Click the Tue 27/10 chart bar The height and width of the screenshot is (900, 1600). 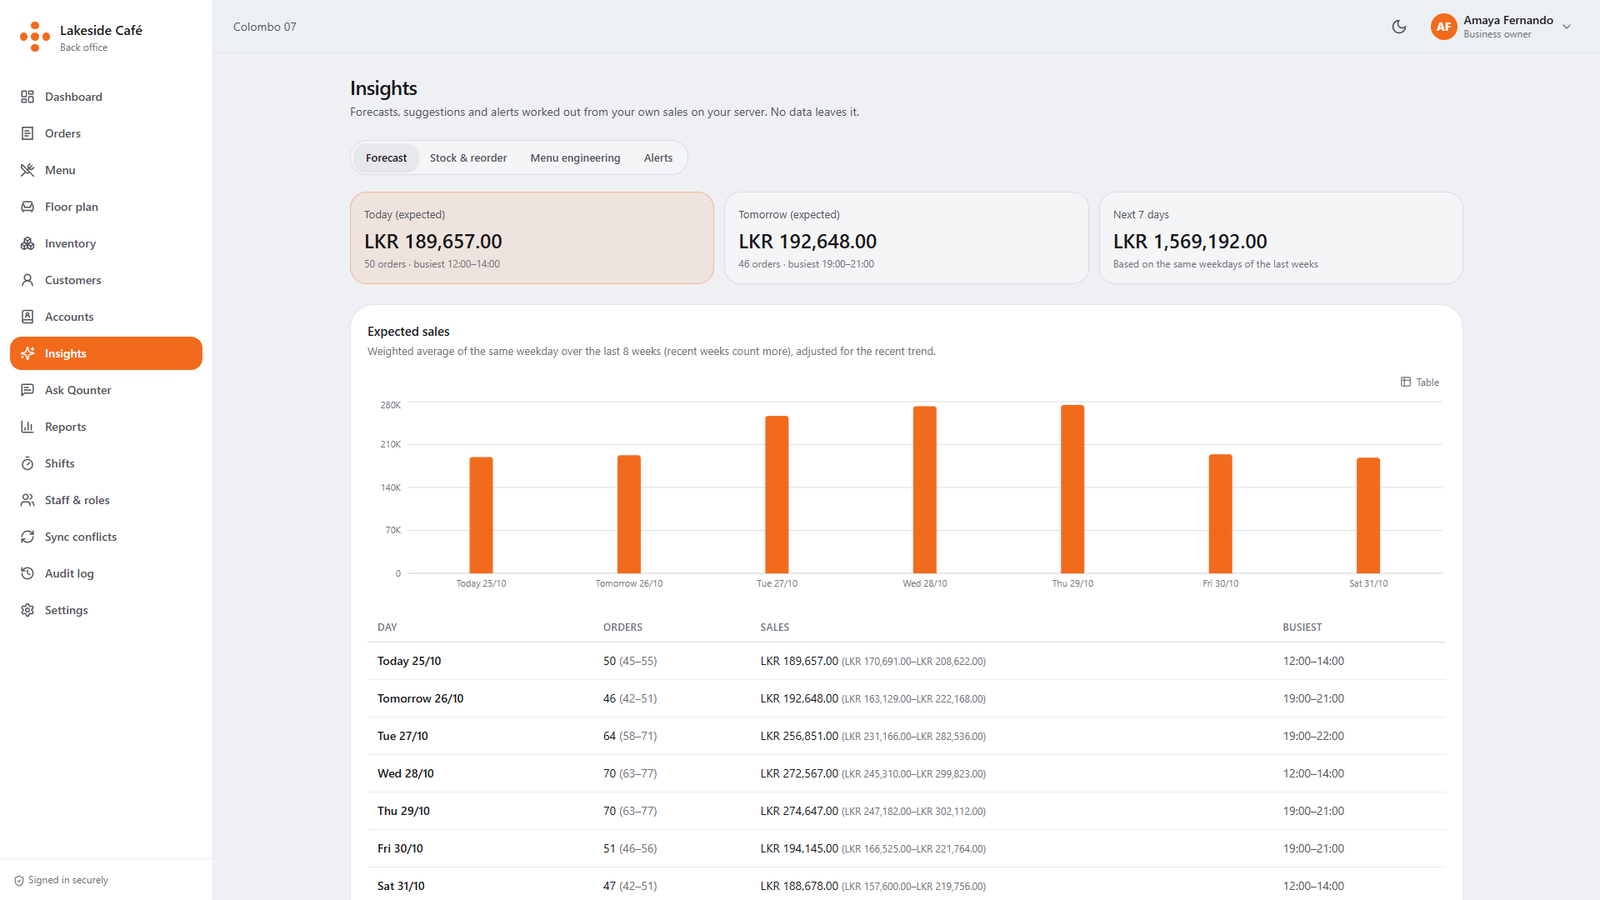(x=777, y=494)
